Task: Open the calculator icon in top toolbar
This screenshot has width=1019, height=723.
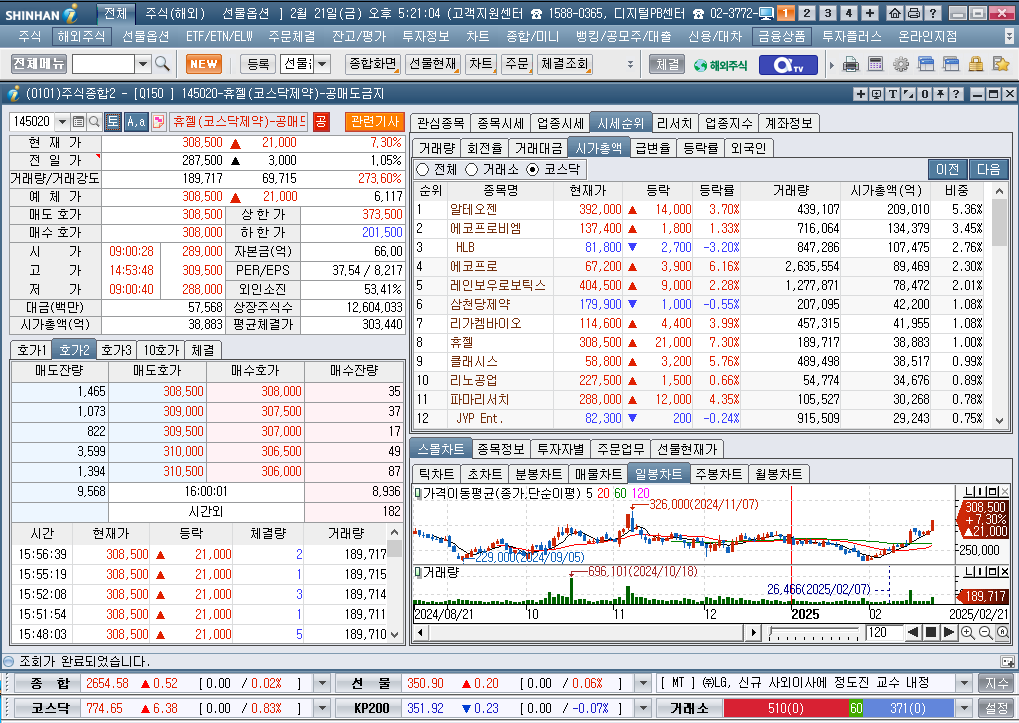Action: click(875, 64)
